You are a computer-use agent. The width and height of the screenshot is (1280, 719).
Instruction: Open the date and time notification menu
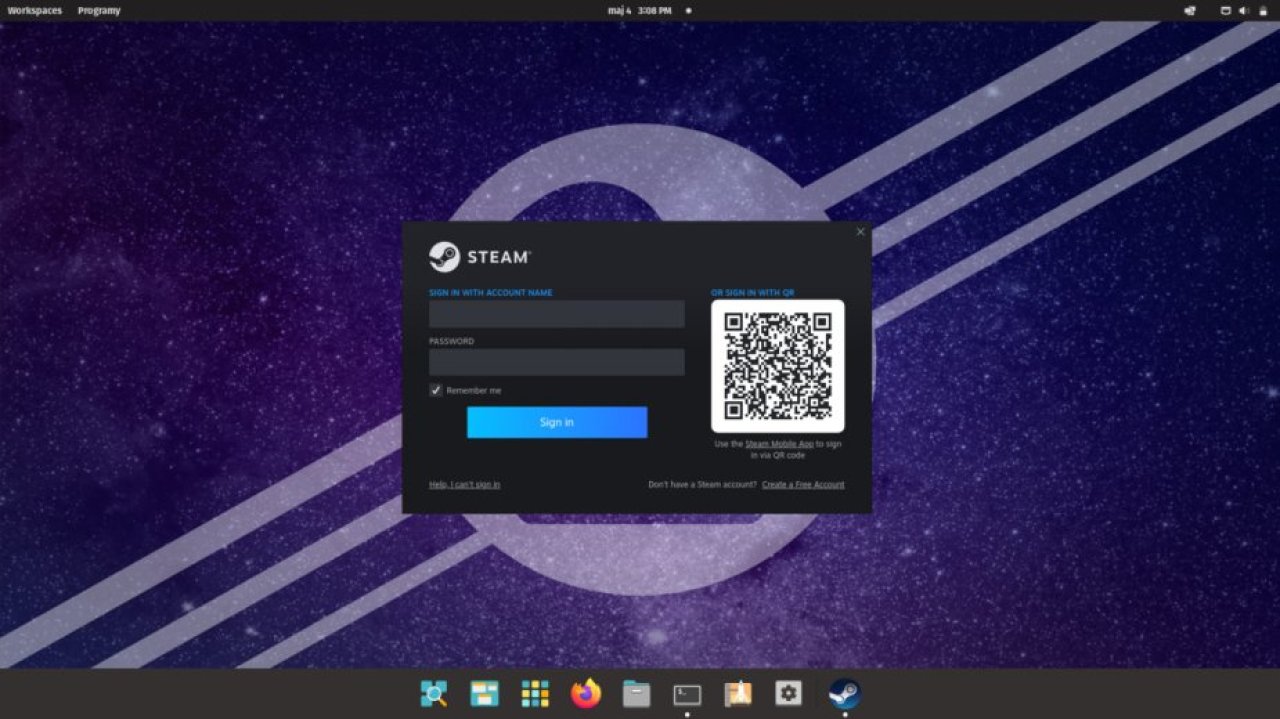point(639,11)
